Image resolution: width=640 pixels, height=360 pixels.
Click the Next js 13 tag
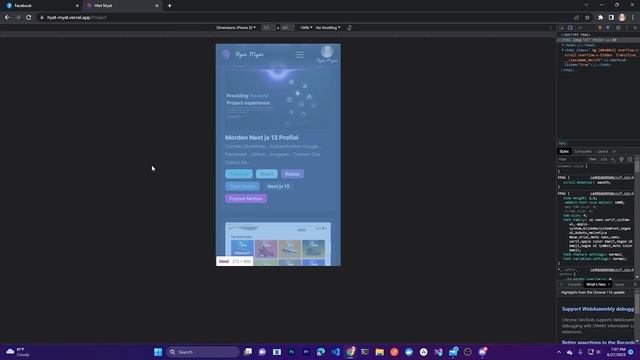278,186
